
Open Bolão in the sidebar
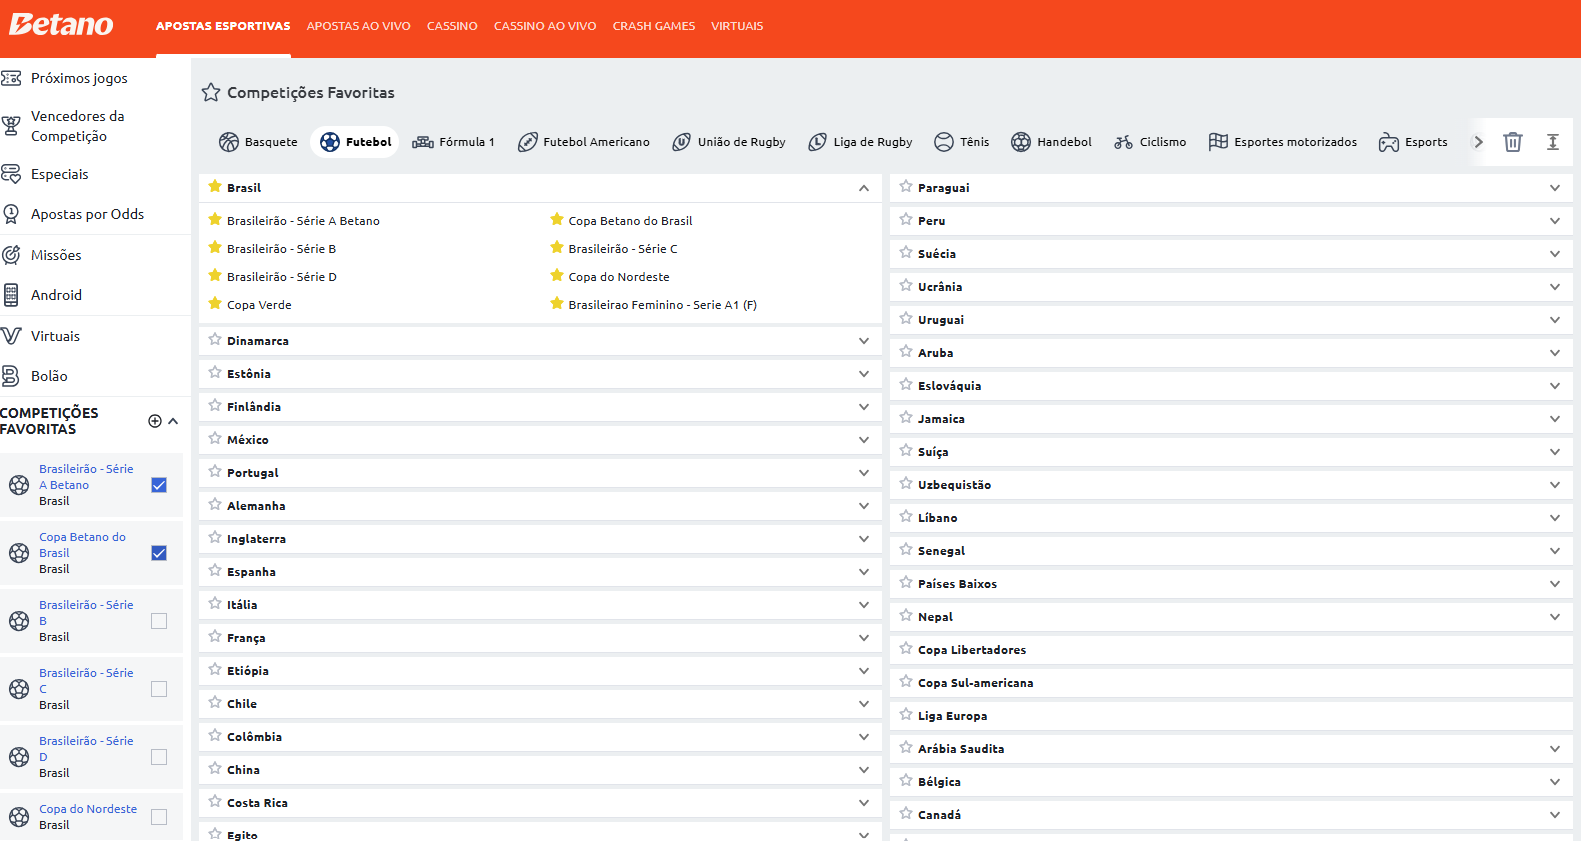tap(49, 376)
